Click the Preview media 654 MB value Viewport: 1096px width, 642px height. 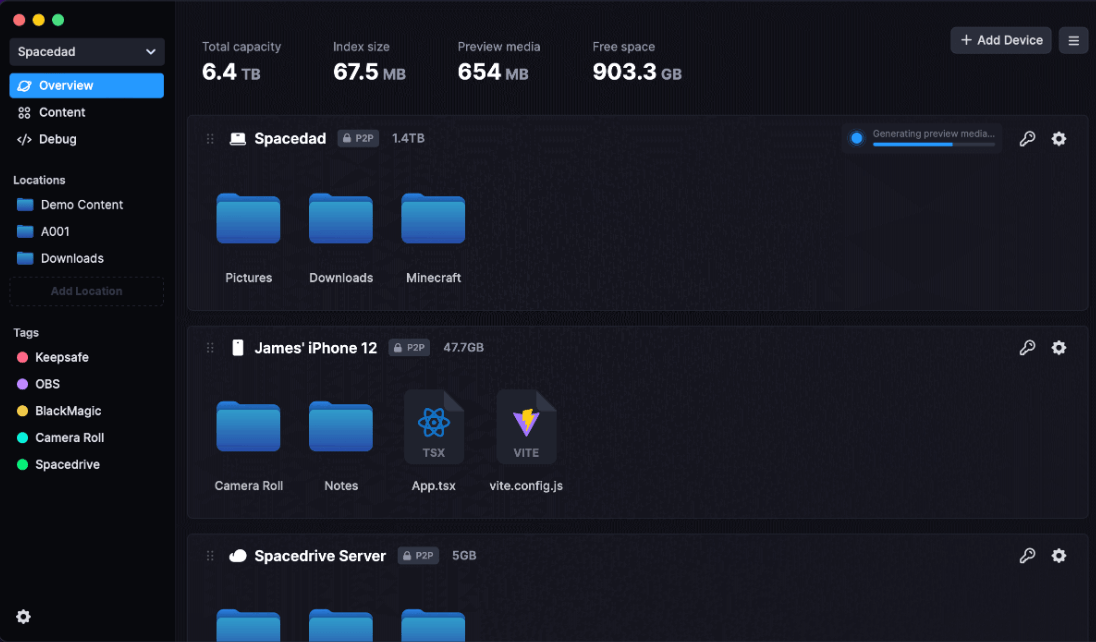tap(493, 72)
